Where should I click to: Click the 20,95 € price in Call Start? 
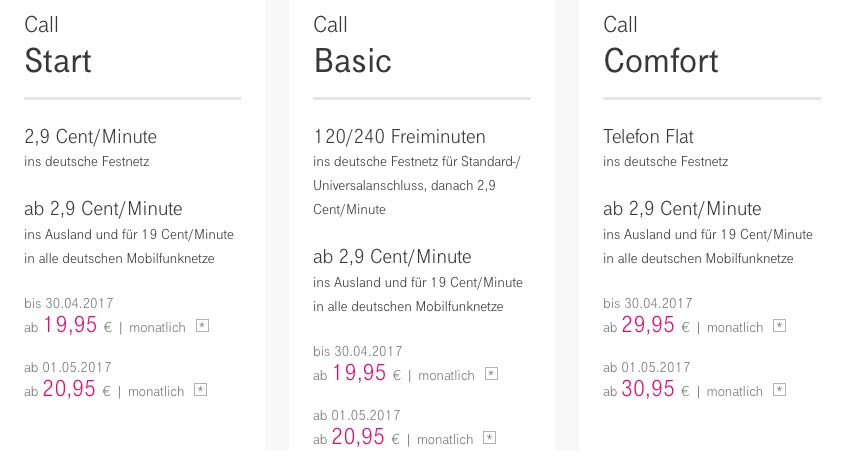70,390
